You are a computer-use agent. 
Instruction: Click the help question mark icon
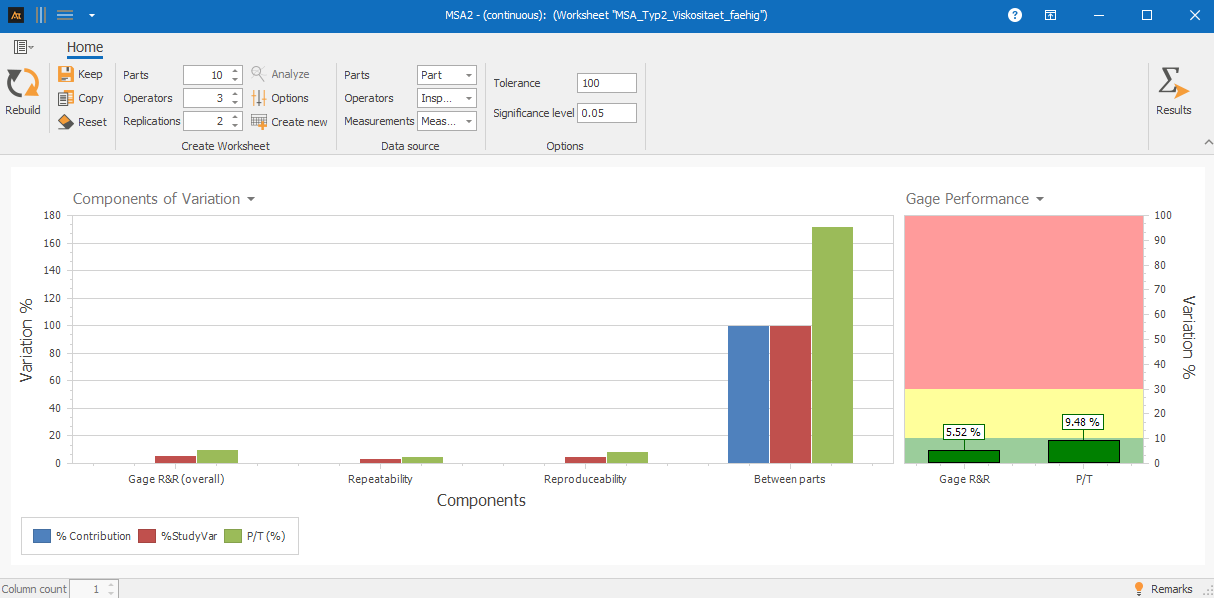[1015, 15]
